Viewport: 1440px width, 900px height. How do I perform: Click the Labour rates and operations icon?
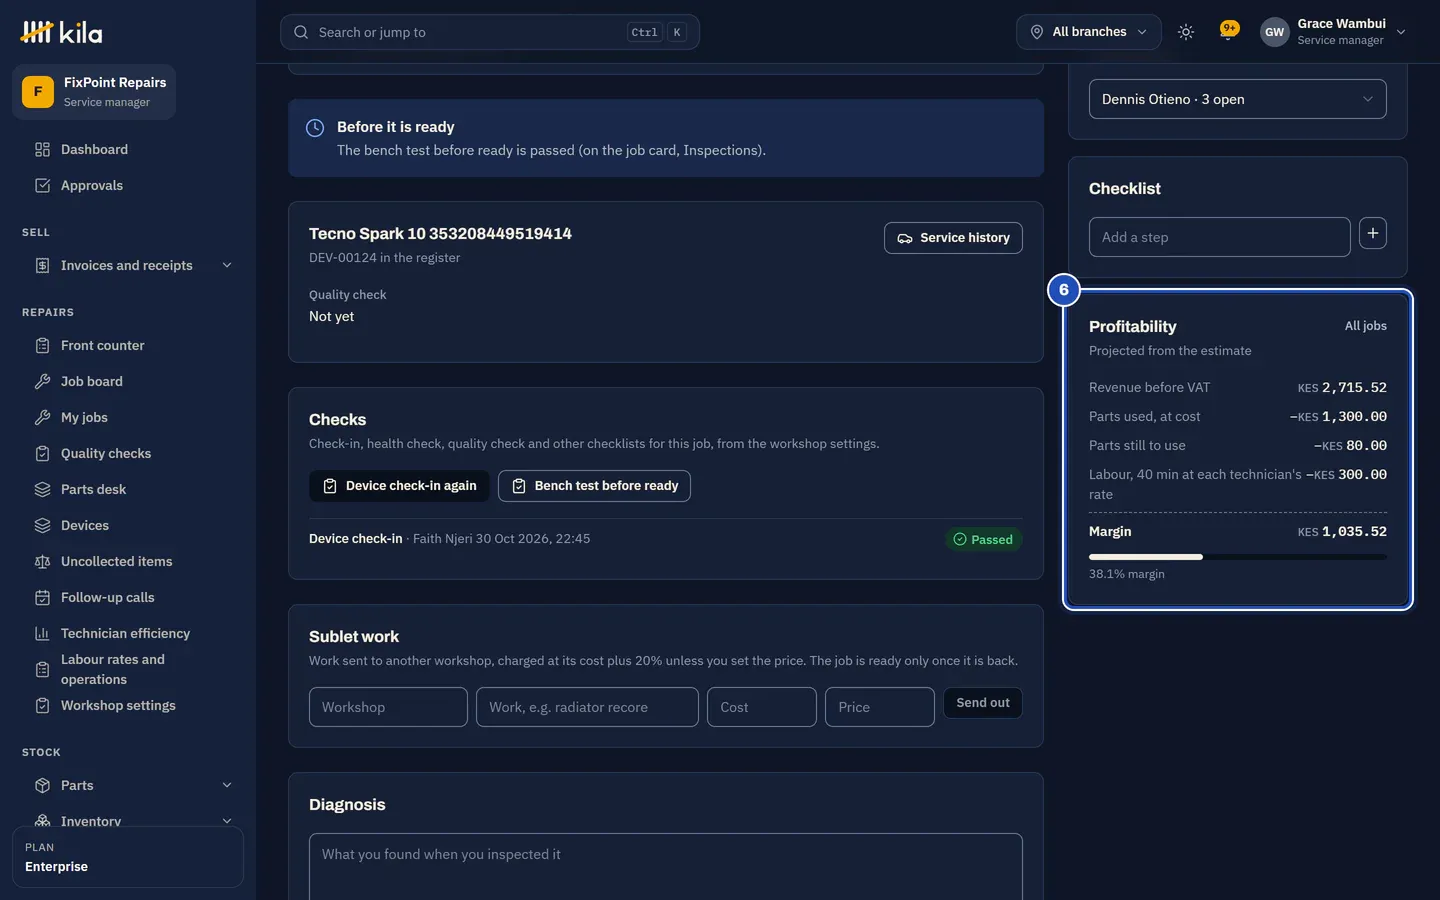point(42,669)
